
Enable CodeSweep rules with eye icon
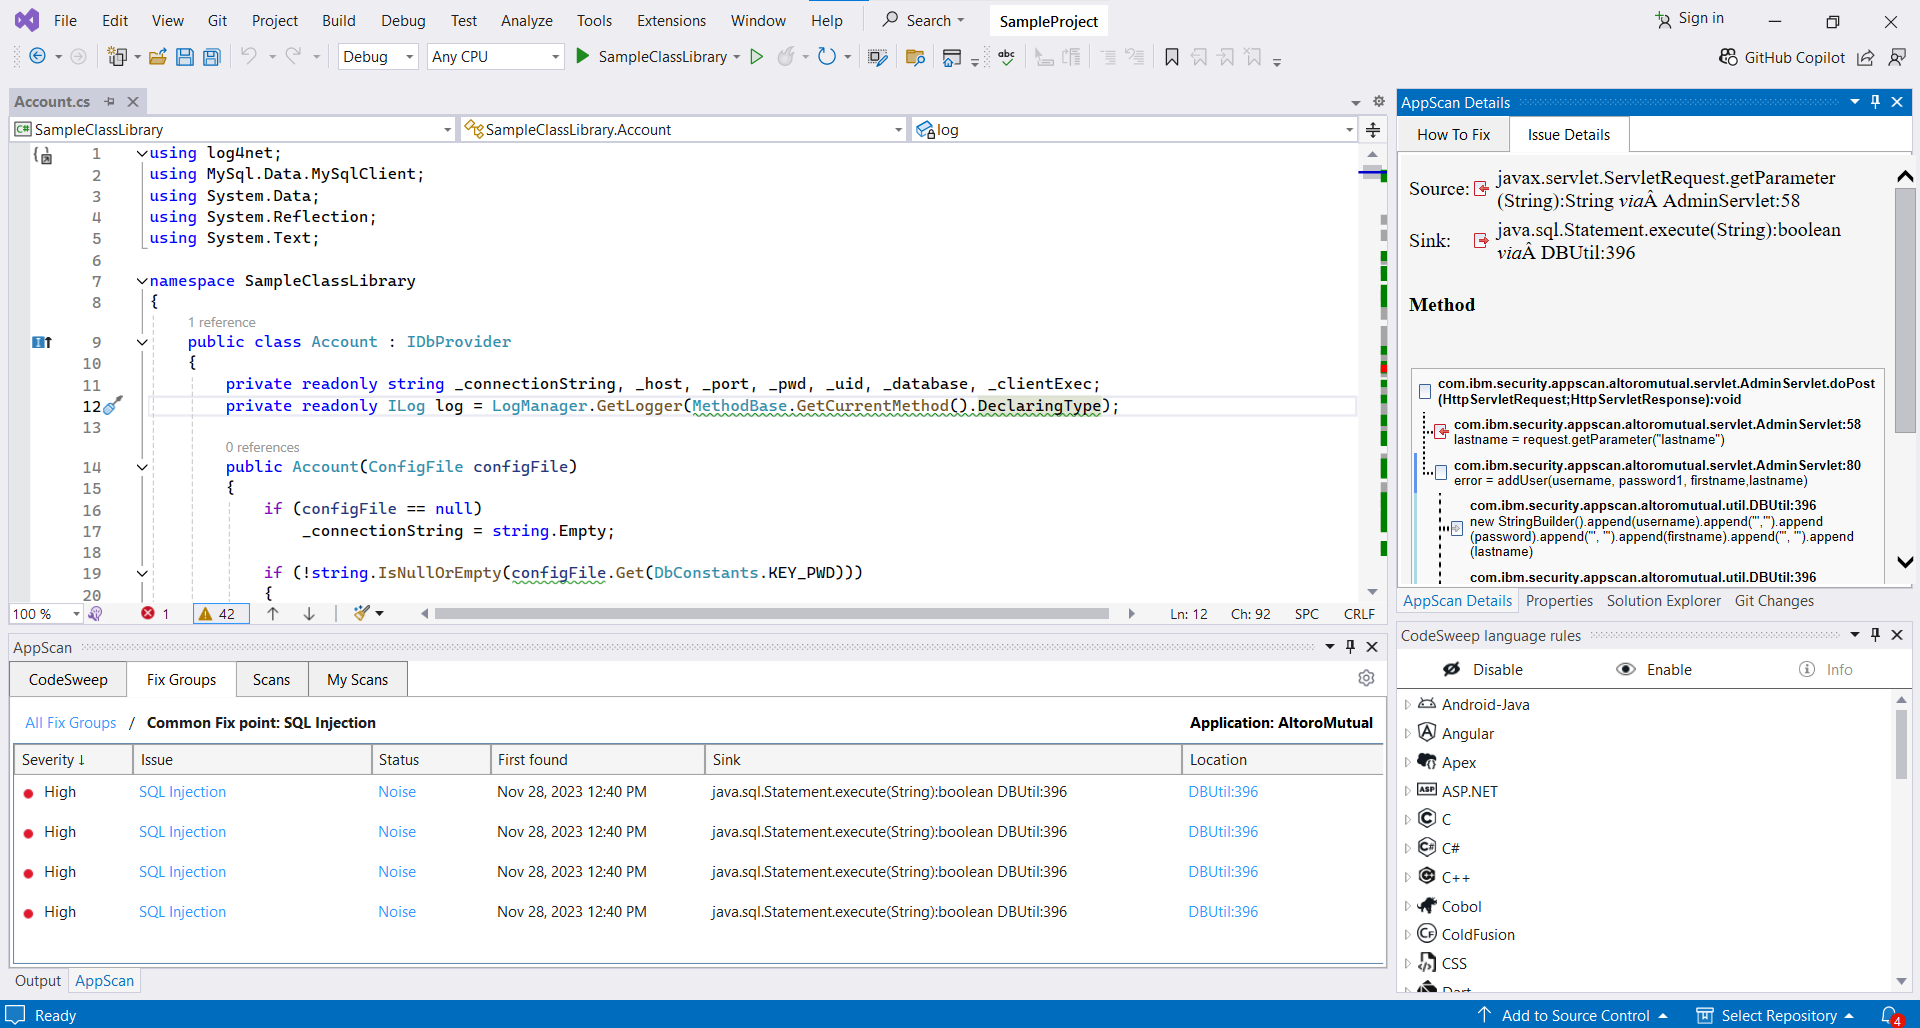point(1626,669)
